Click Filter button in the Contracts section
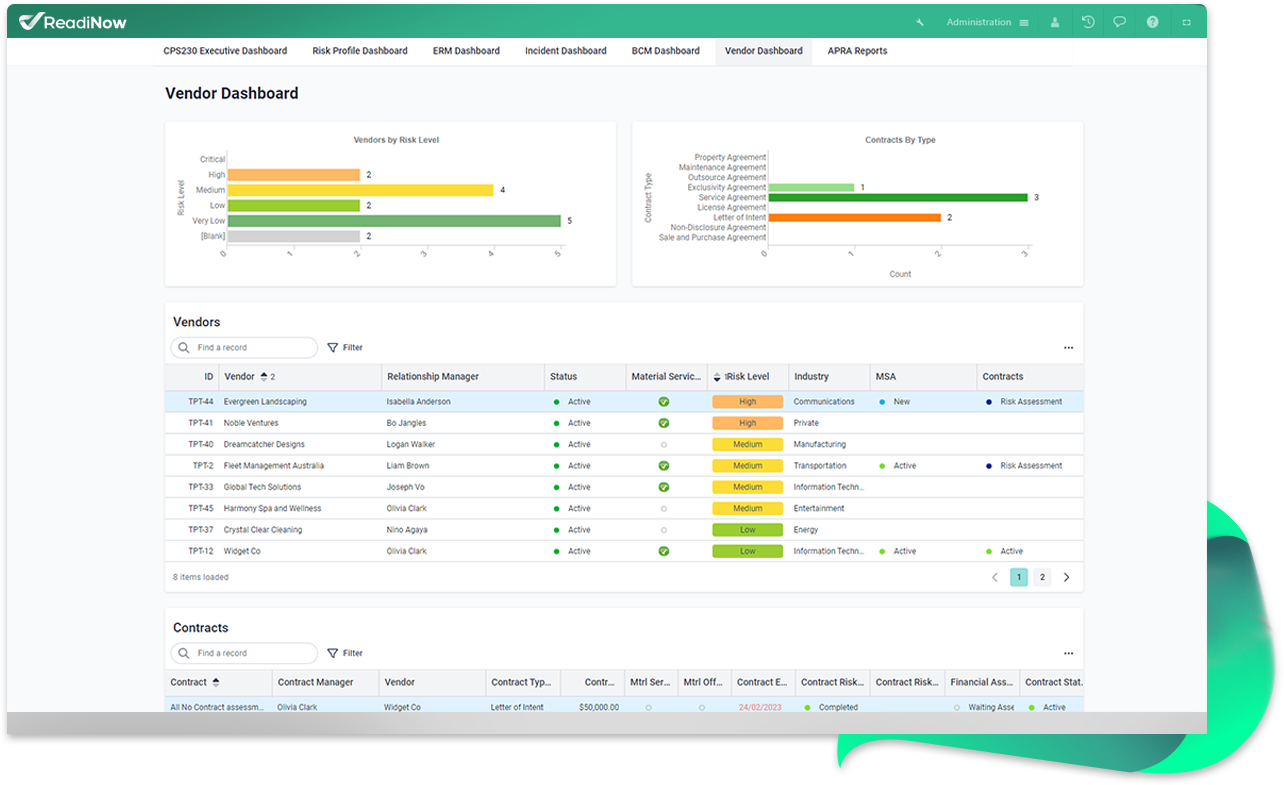The width and height of the screenshot is (1284, 785). pos(344,653)
